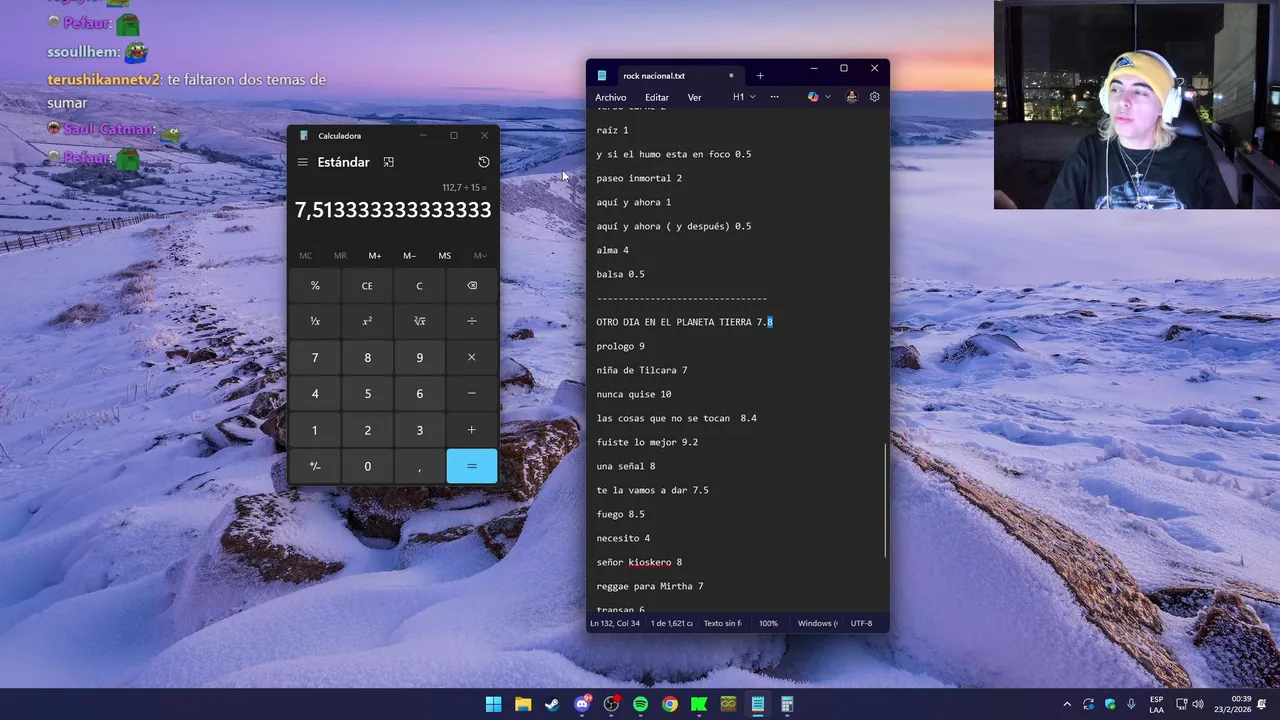Open the Kick app from the taskbar
Image resolution: width=1280 pixels, height=720 pixels.
click(699, 704)
